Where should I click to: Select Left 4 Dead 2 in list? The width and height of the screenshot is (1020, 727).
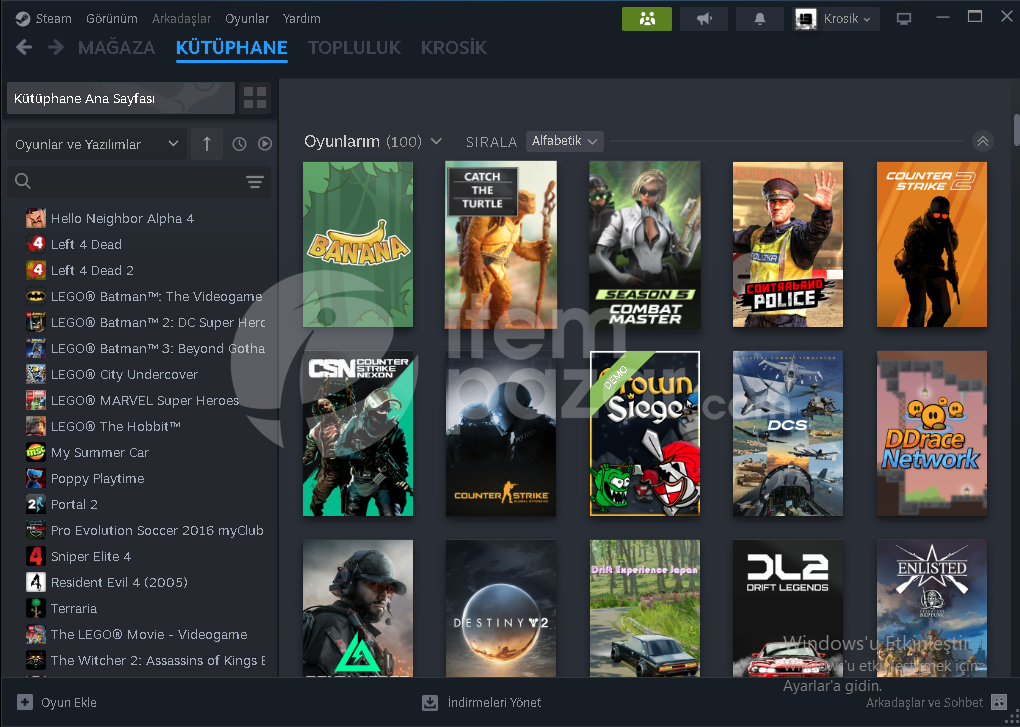coord(92,271)
